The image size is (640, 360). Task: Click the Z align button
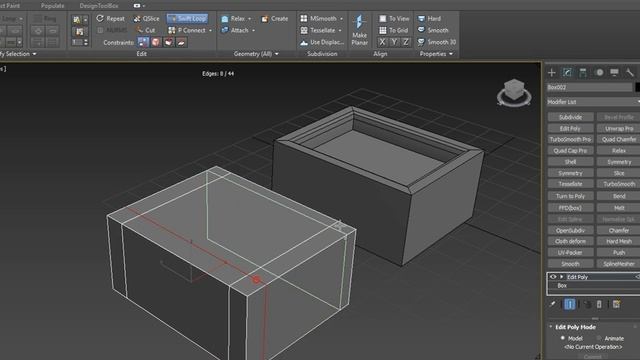406,42
